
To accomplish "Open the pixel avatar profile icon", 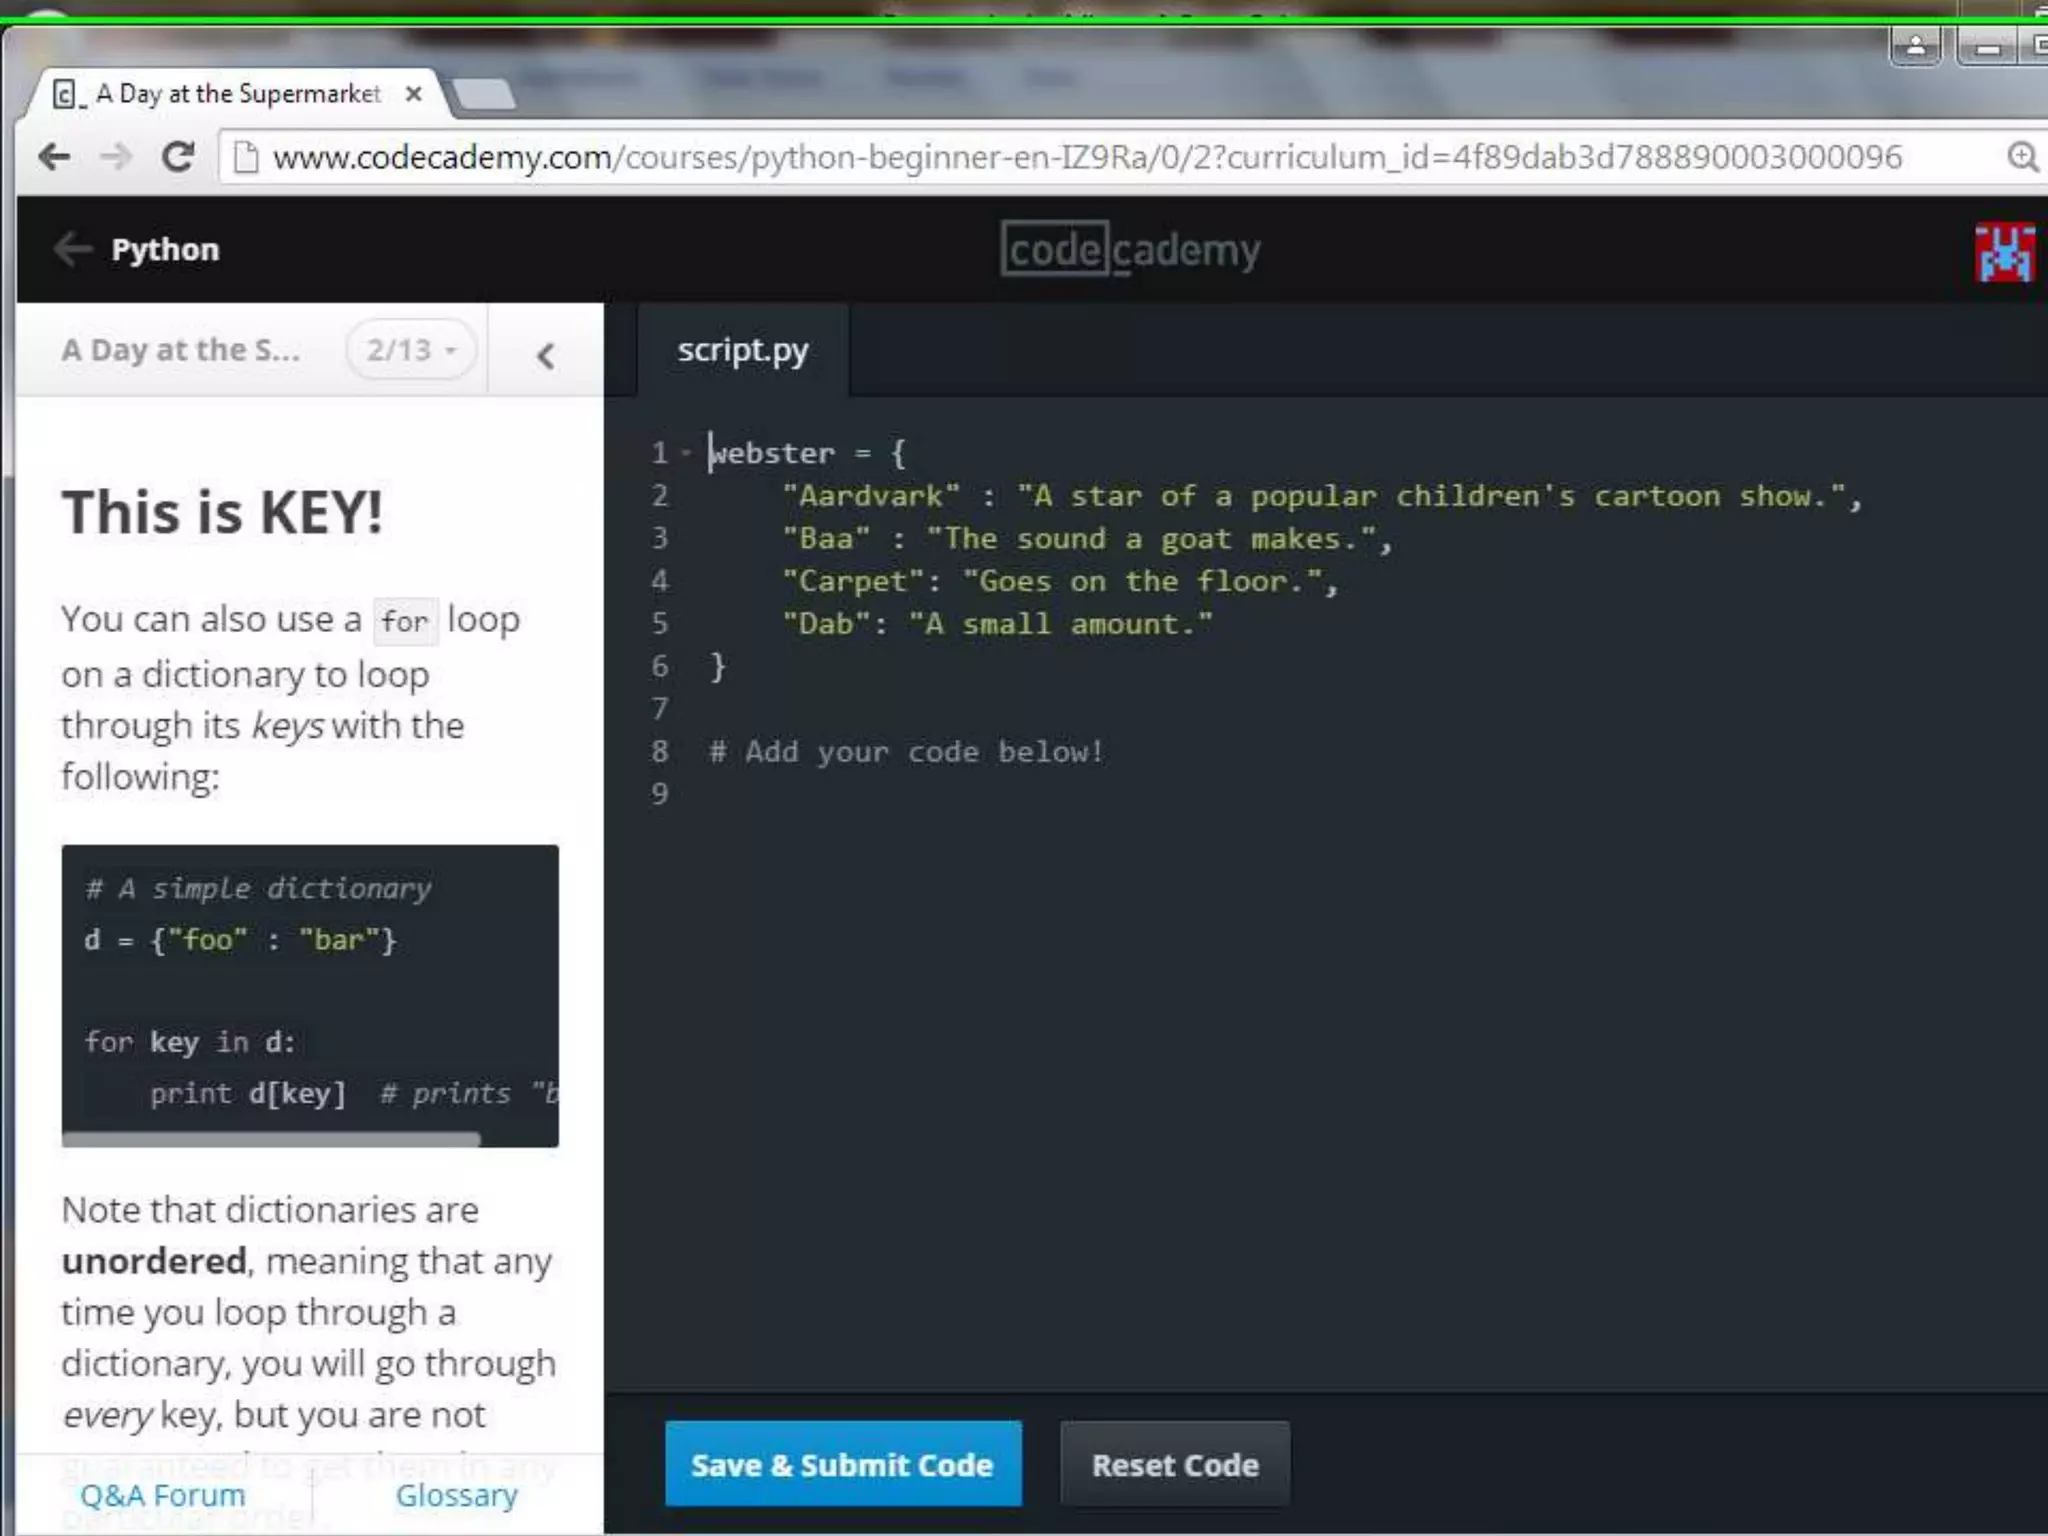I will click(x=2004, y=252).
